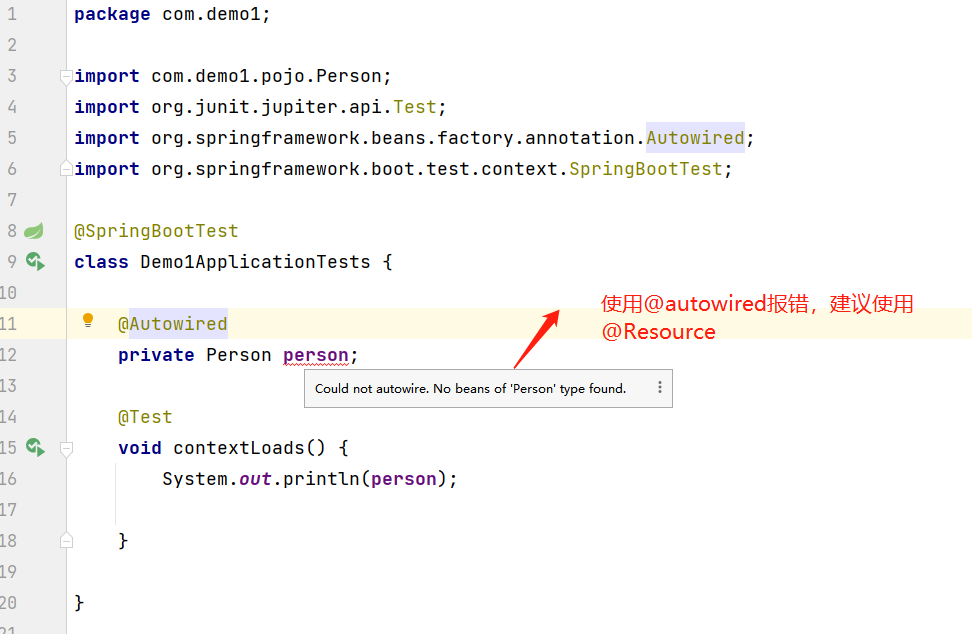This screenshot has height=634, width=972.
Task: Click the @SpringBootTest annotation on line 8
Action: tap(156, 231)
